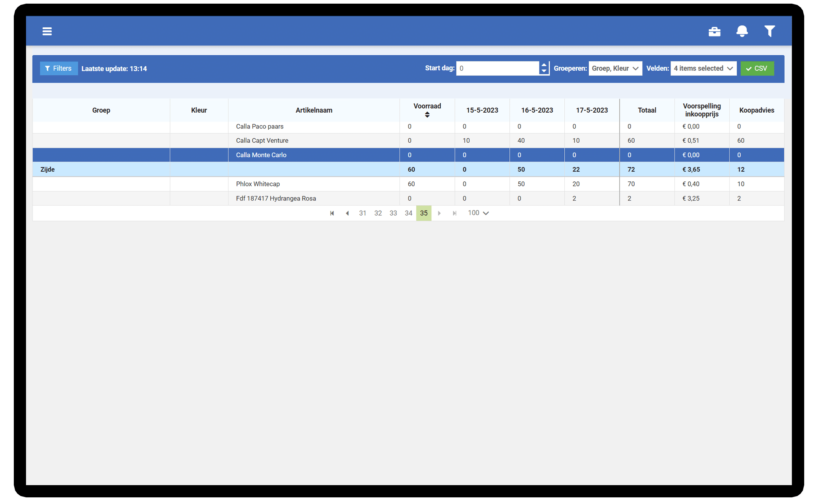The height and width of the screenshot is (501, 817).
Task: Click the next page arrow
Action: pos(439,213)
